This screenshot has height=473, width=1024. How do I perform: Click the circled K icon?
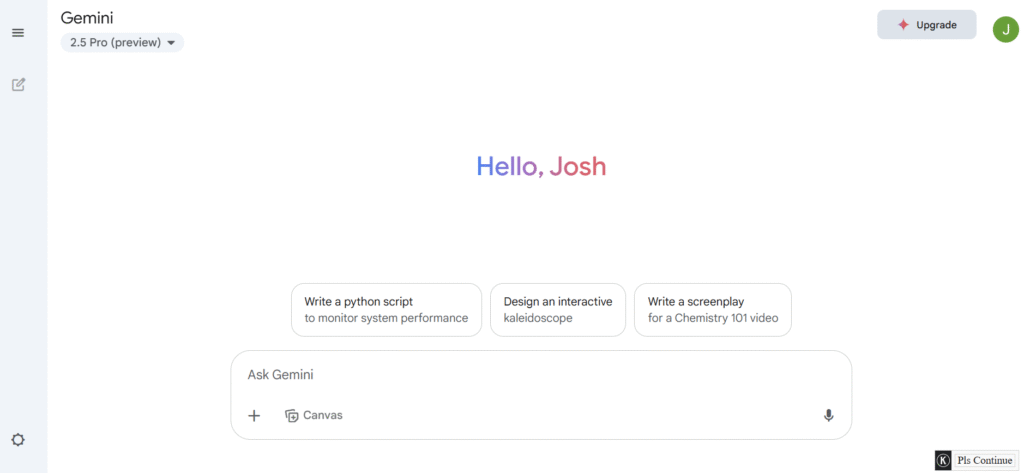[943, 460]
